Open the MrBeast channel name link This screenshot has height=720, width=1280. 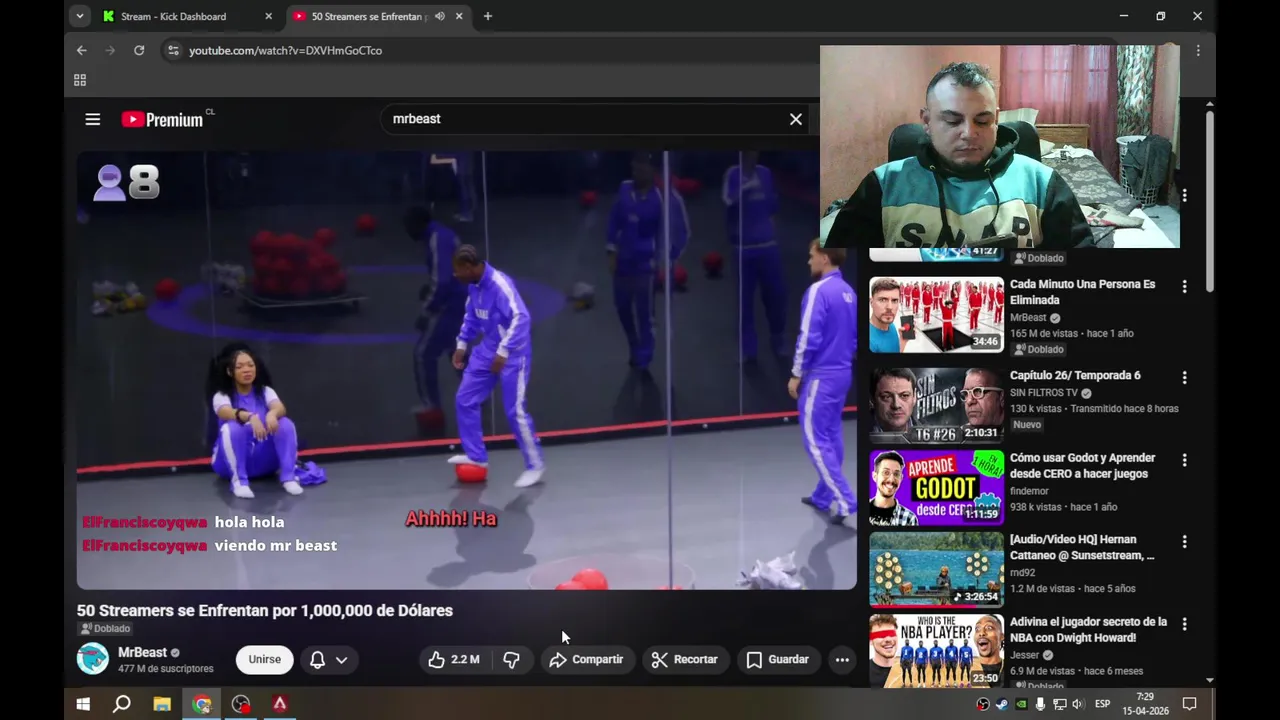(142, 652)
